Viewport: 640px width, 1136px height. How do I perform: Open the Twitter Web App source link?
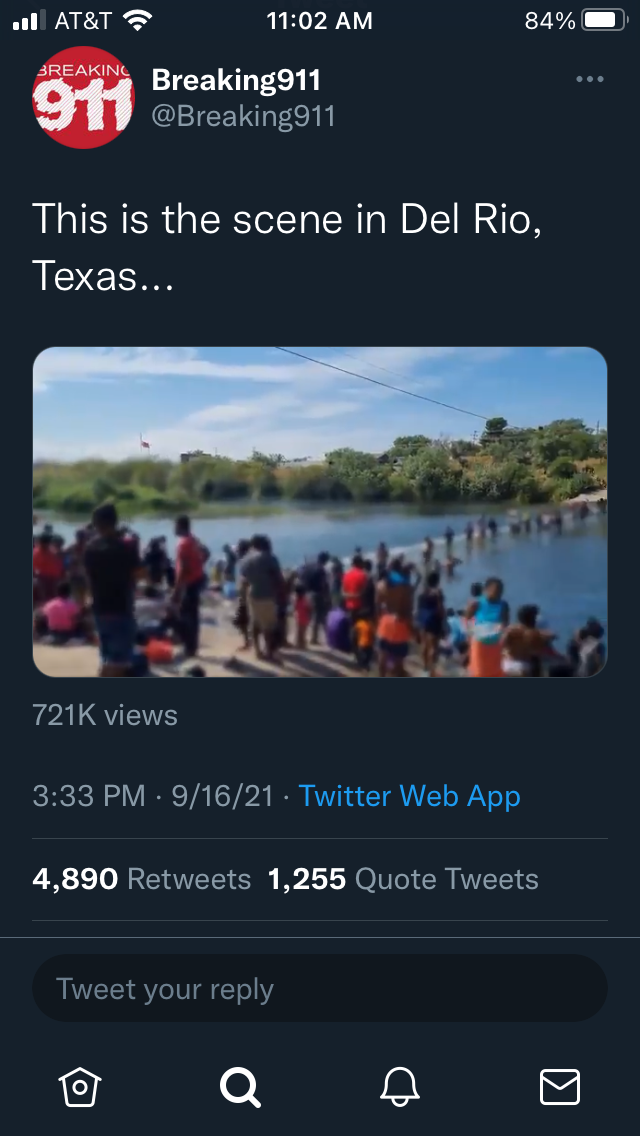[410, 796]
